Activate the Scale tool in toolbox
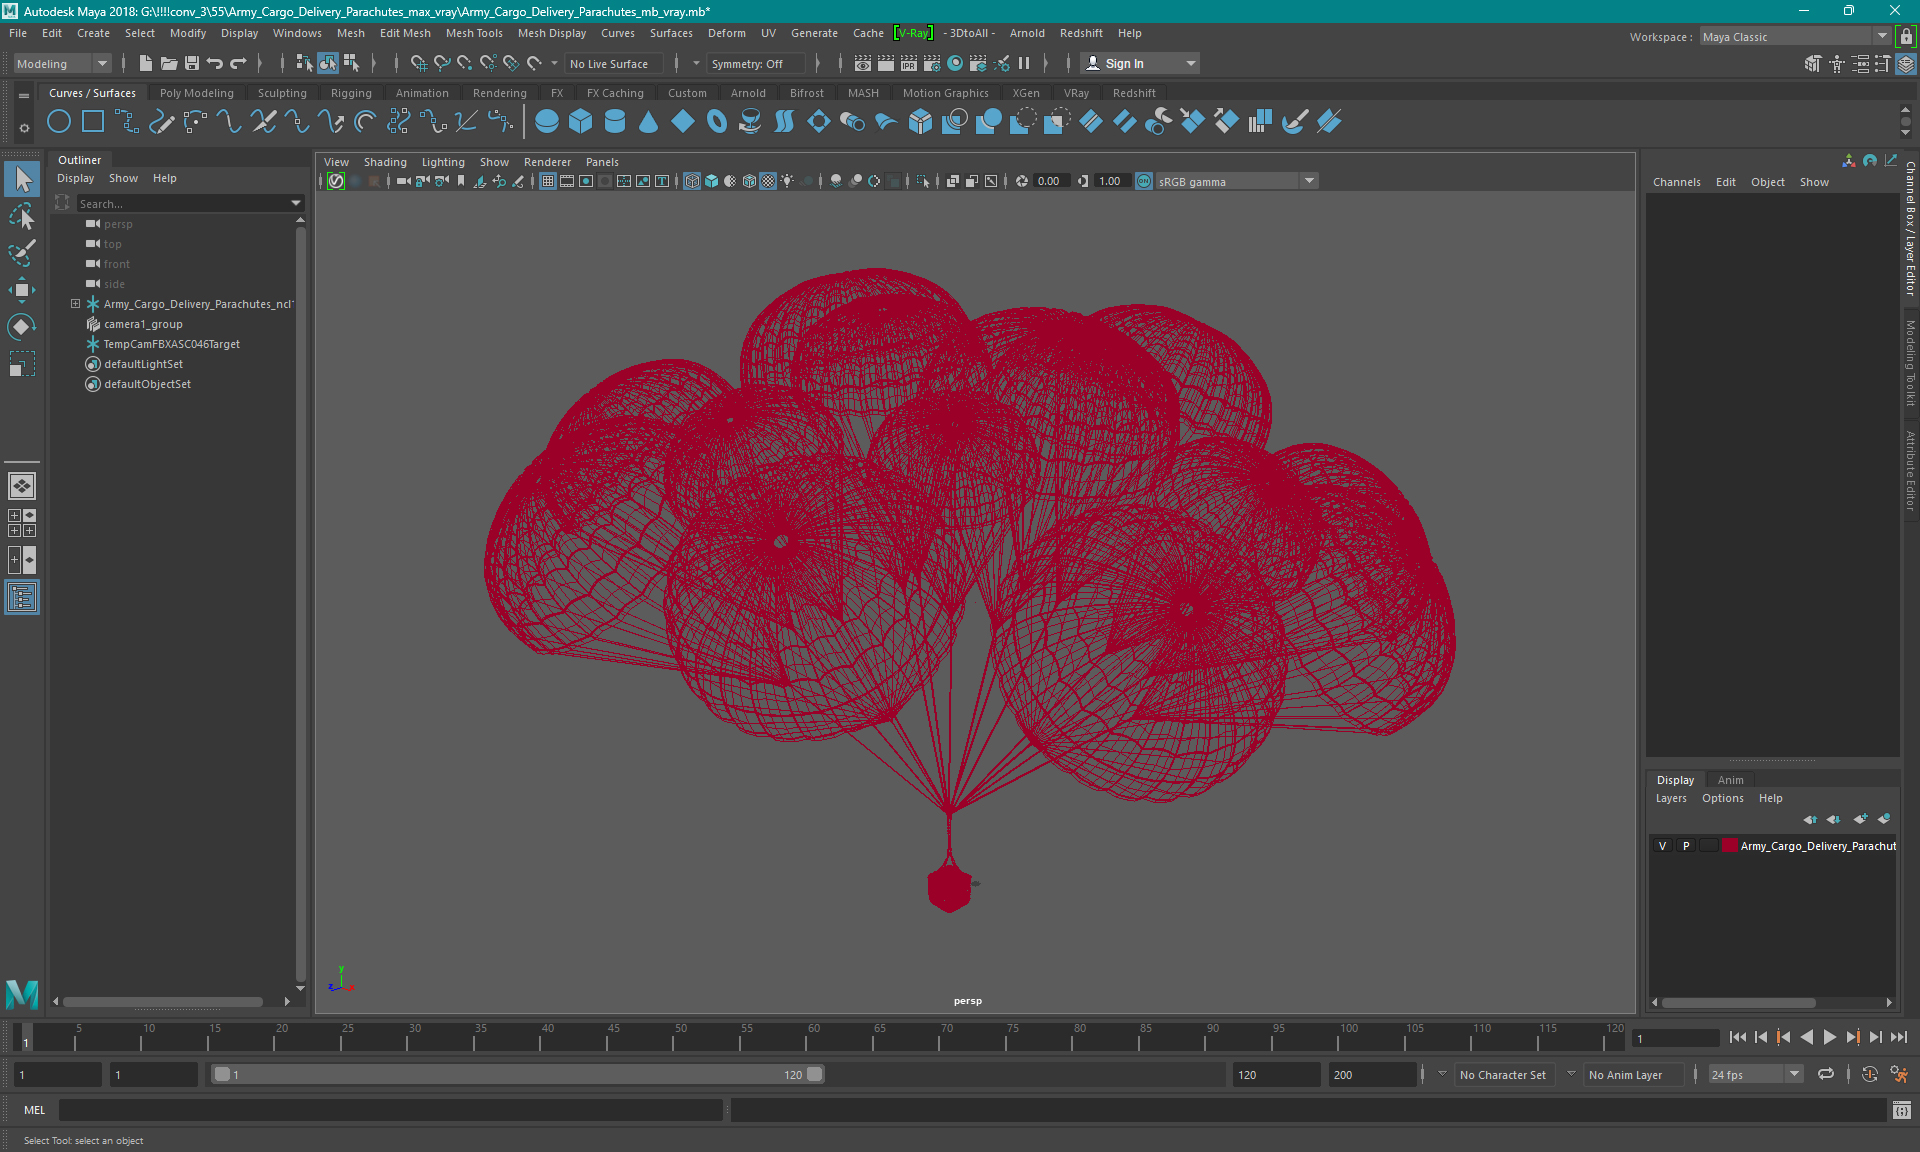 click(22, 364)
